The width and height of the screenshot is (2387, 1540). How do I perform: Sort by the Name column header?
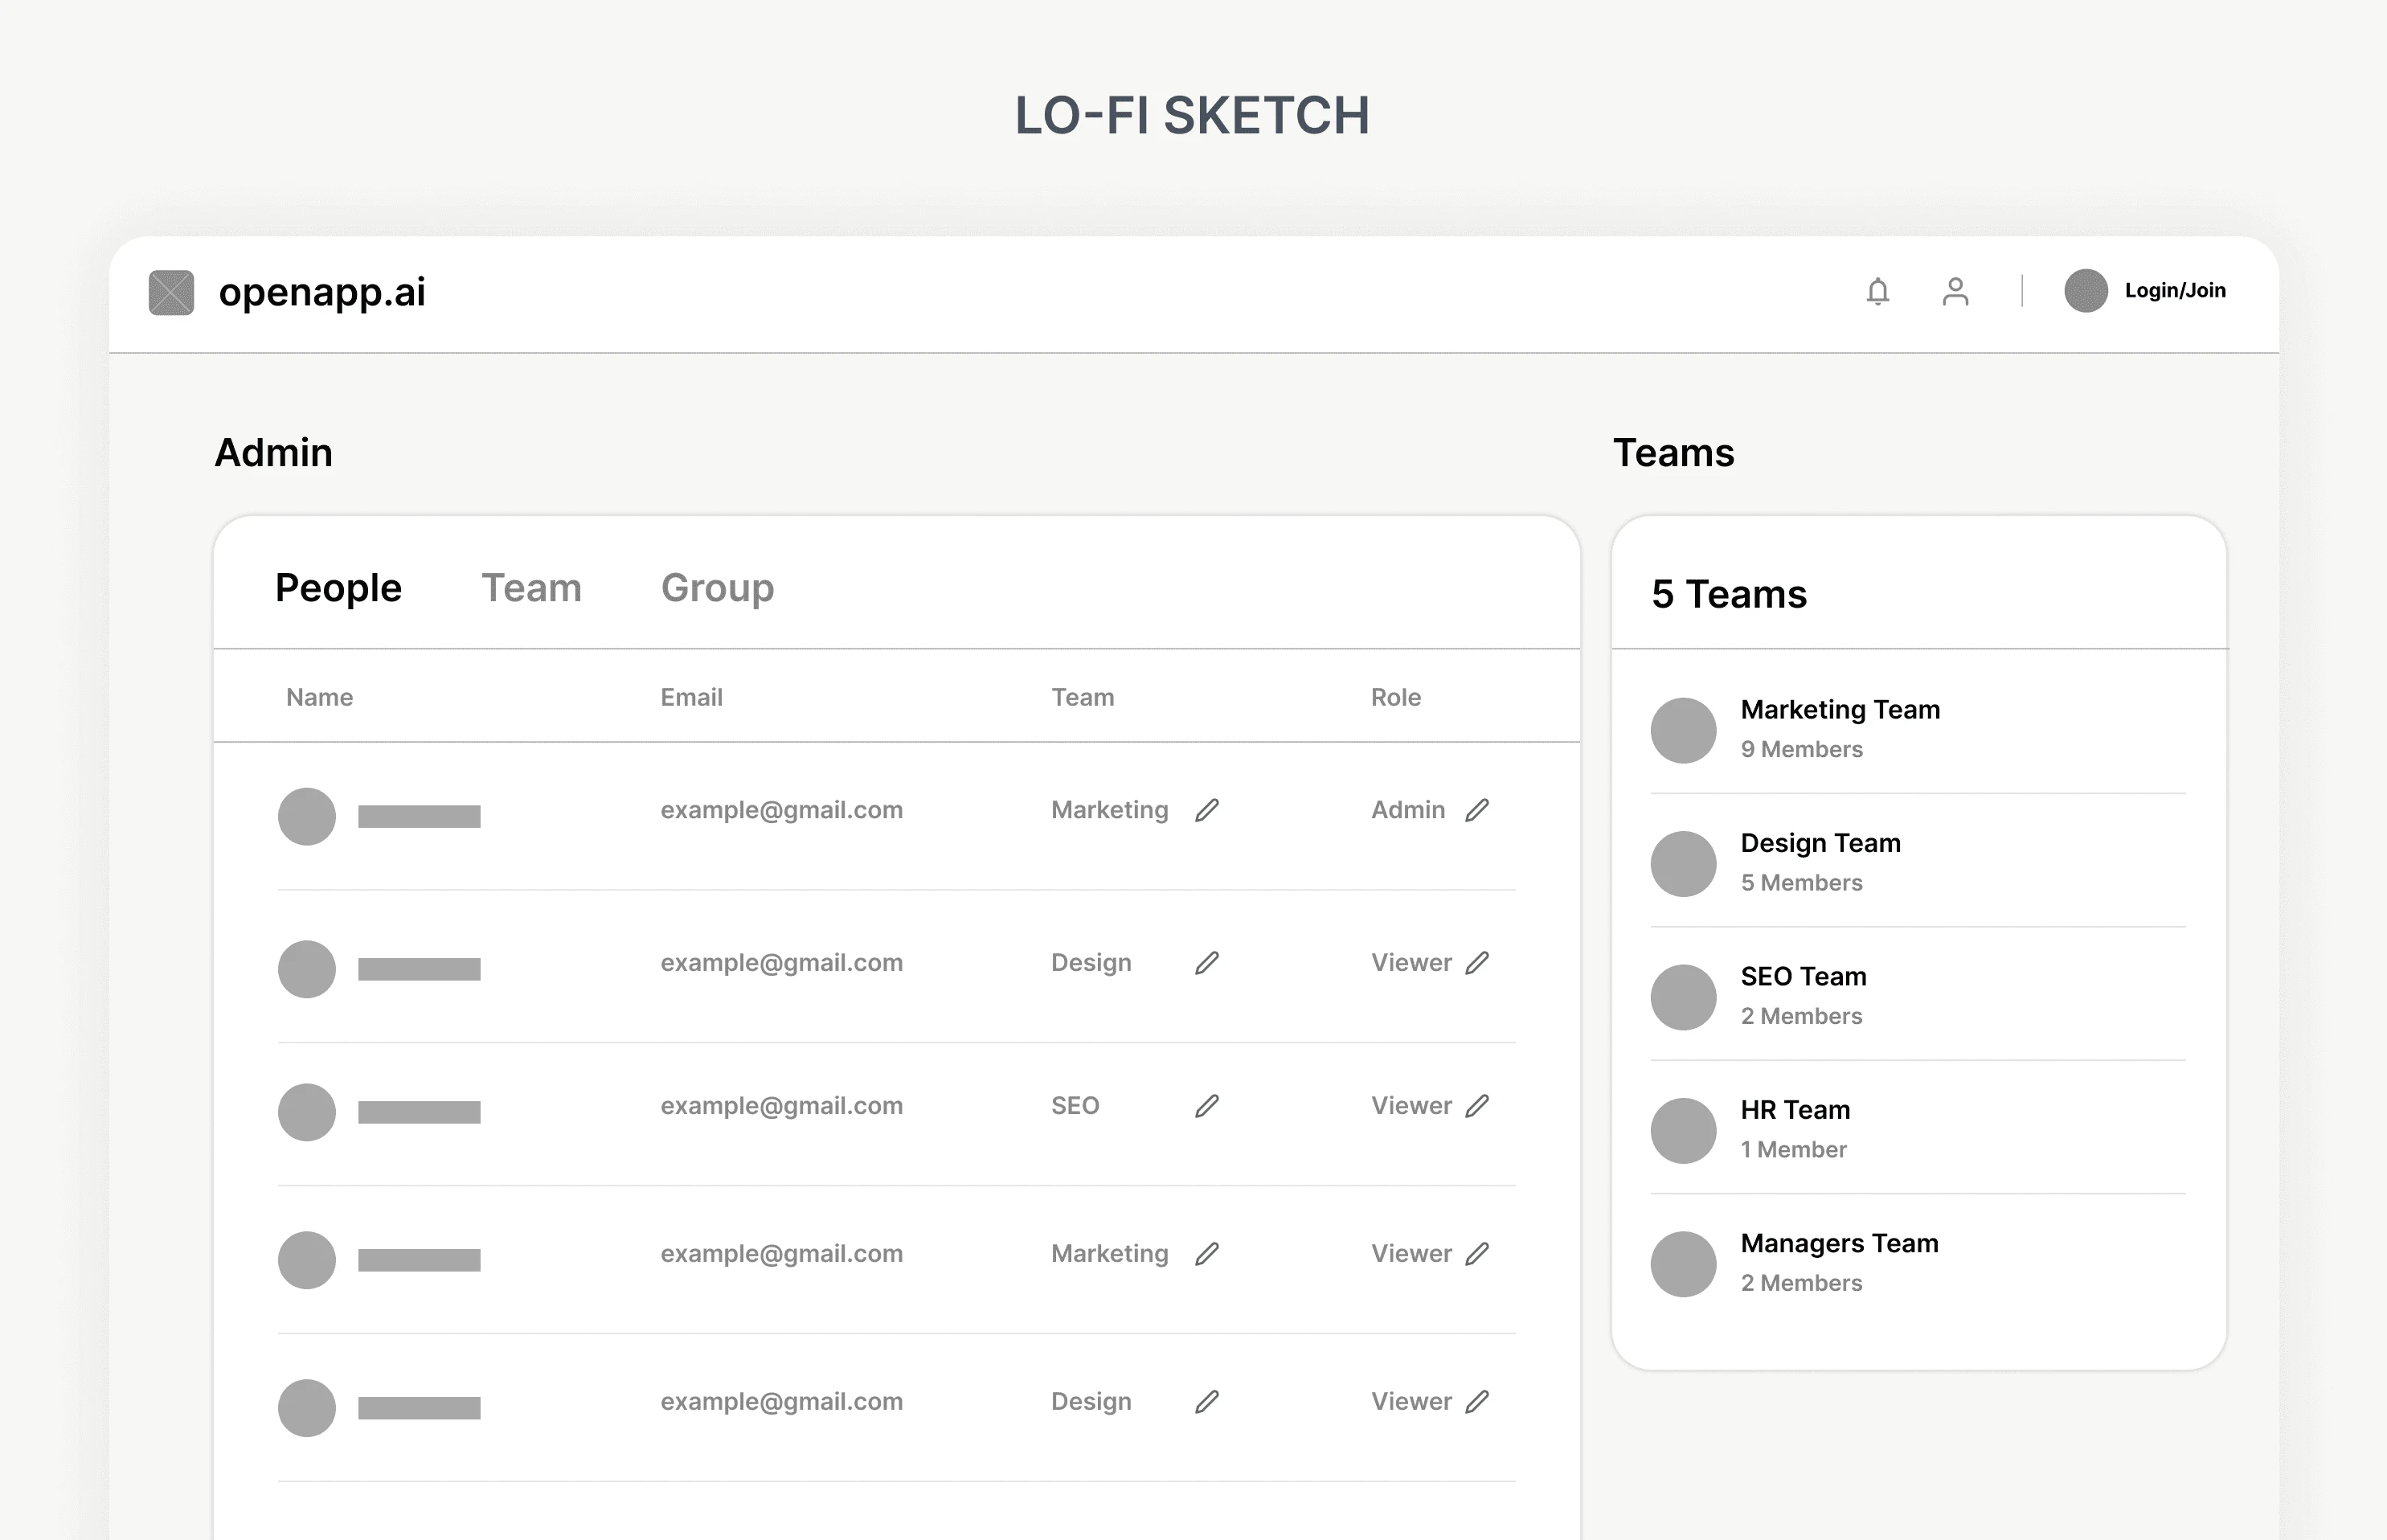tap(319, 697)
